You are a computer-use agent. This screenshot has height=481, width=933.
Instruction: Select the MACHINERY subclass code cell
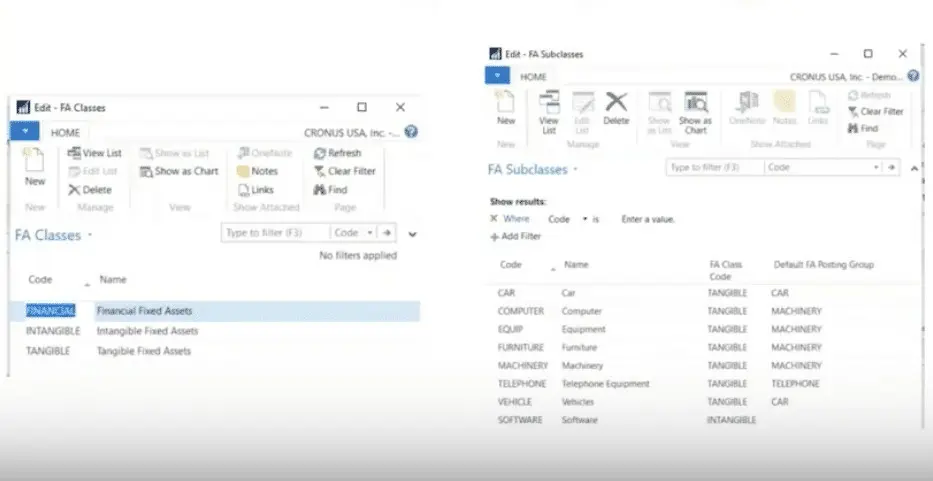[x=522, y=366]
